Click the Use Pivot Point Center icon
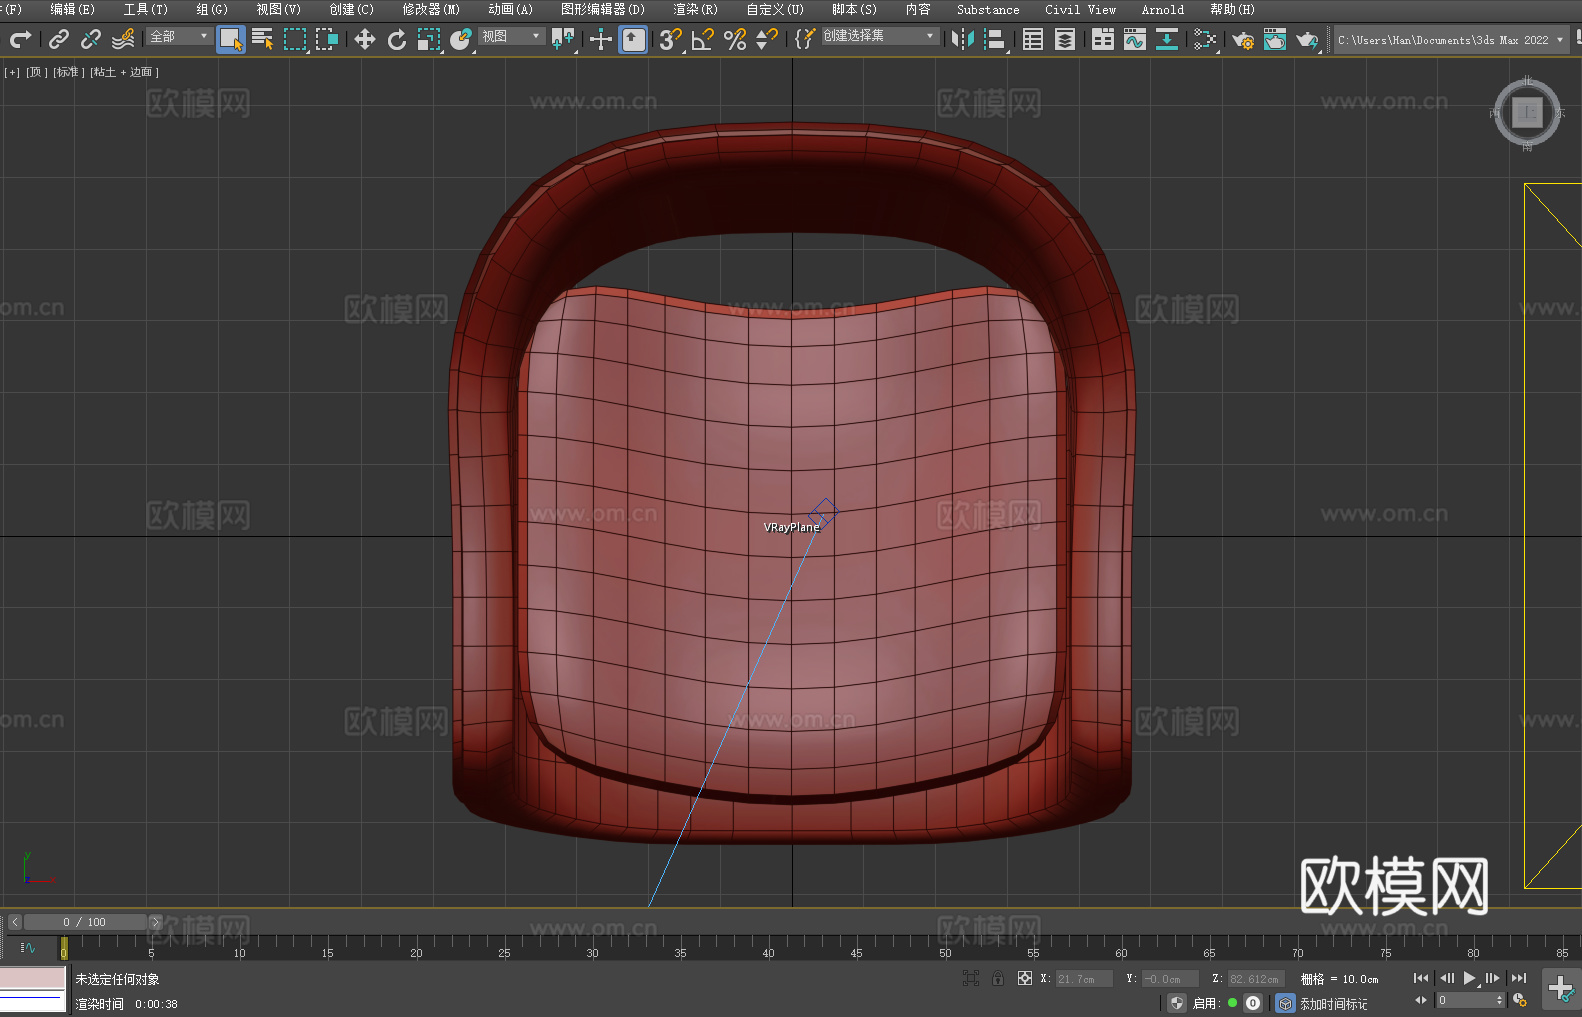 pyautogui.click(x=563, y=39)
